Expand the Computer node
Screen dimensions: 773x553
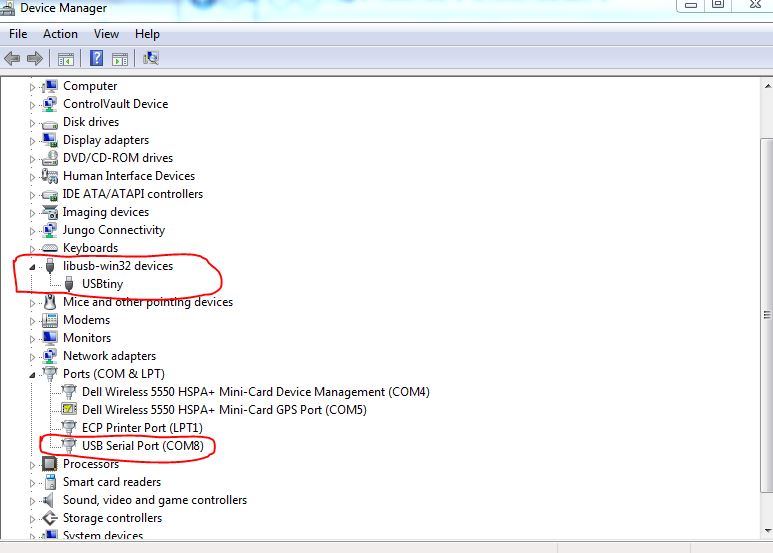click(x=33, y=87)
